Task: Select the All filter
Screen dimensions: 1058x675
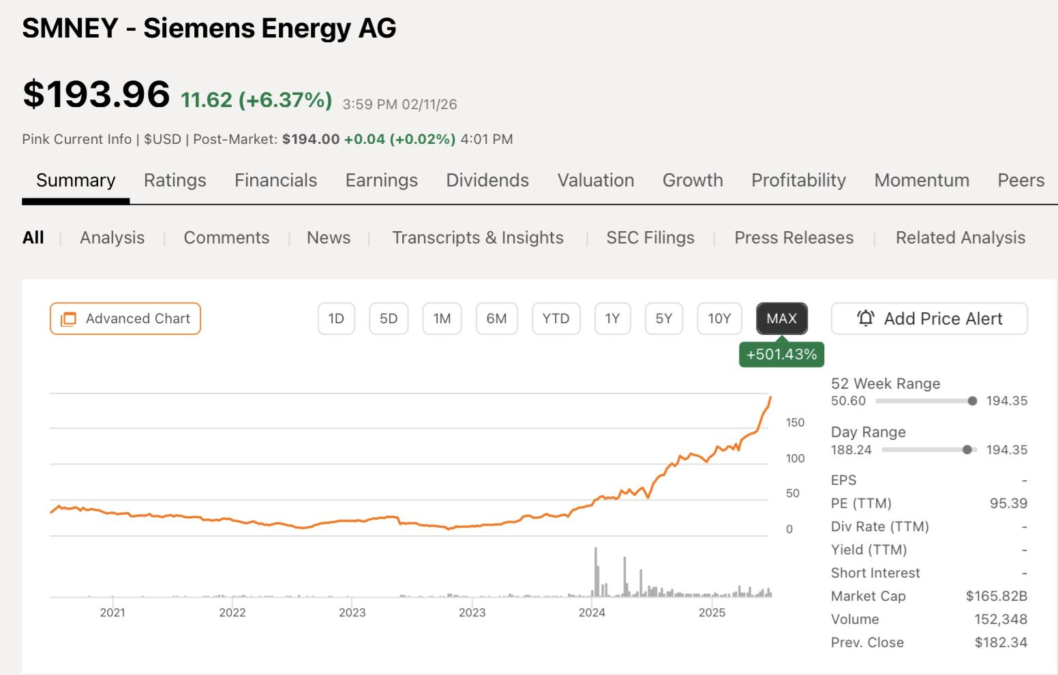Action: point(33,238)
